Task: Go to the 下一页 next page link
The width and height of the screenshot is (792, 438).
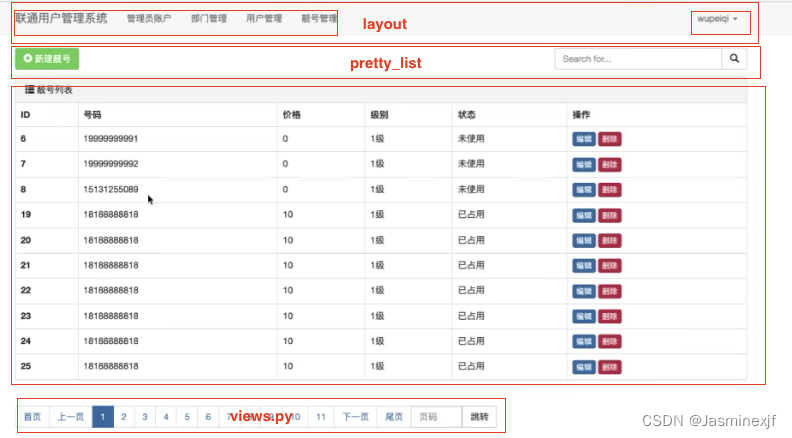Action: (x=355, y=417)
